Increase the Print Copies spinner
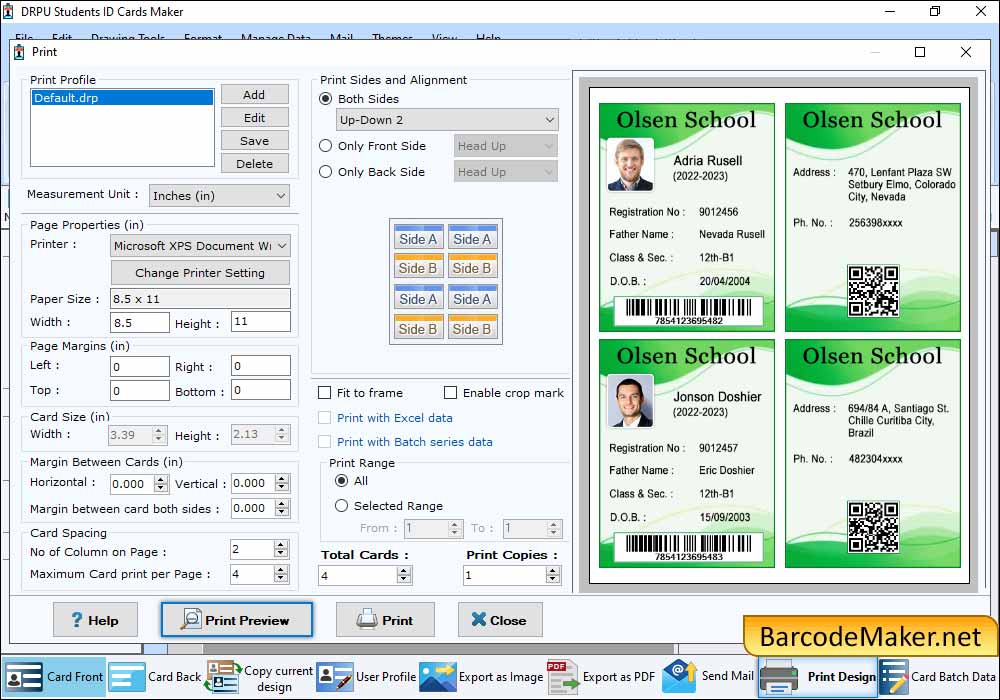The height and width of the screenshot is (700, 1000). 553,571
